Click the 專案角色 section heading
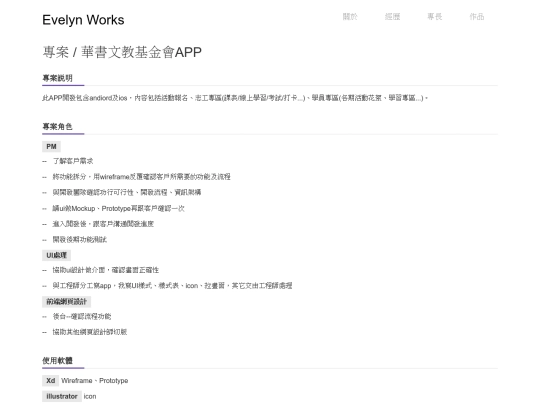This screenshot has width=540, height=405. click(x=58, y=127)
